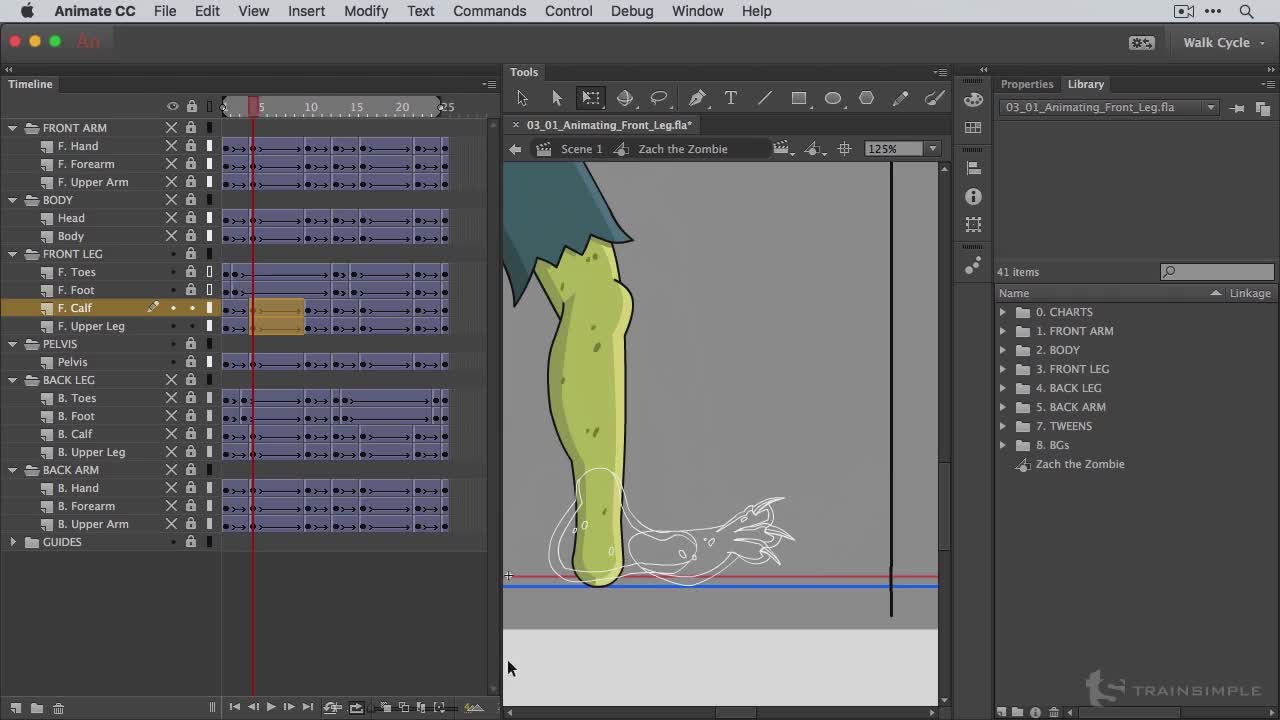Image resolution: width=1280 pixels, height=720 pixels.
Task: Click the pin library icon
Action: 1238,108
